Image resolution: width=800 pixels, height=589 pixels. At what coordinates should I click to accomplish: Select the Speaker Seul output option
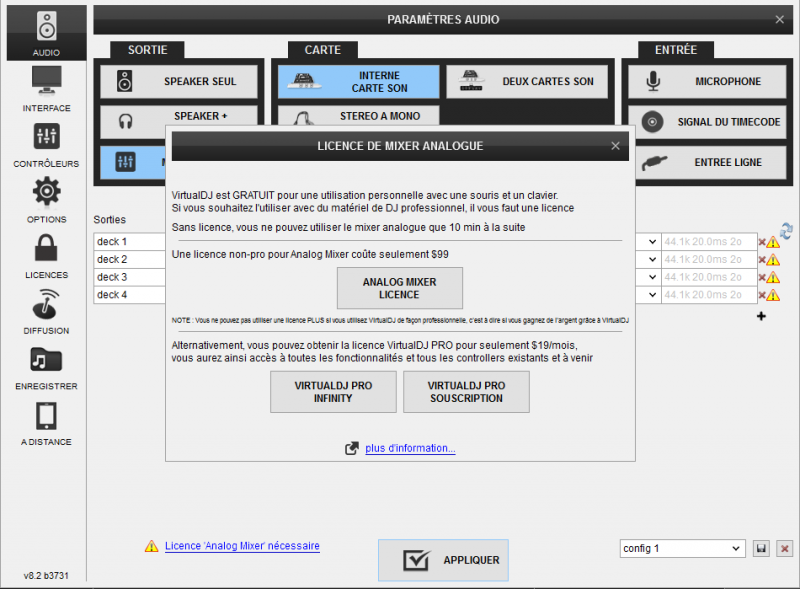tap(179, 81)
